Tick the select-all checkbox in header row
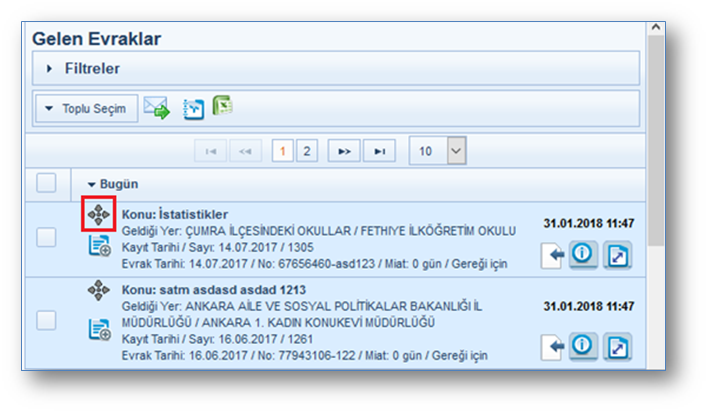 click(47, 184)
